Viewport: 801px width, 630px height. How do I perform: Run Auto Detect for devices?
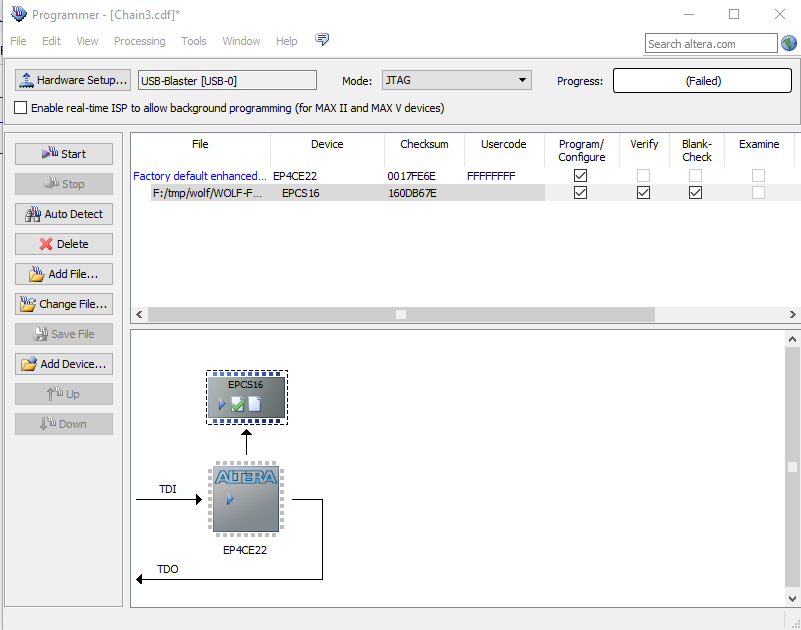(x=64, y=214)
